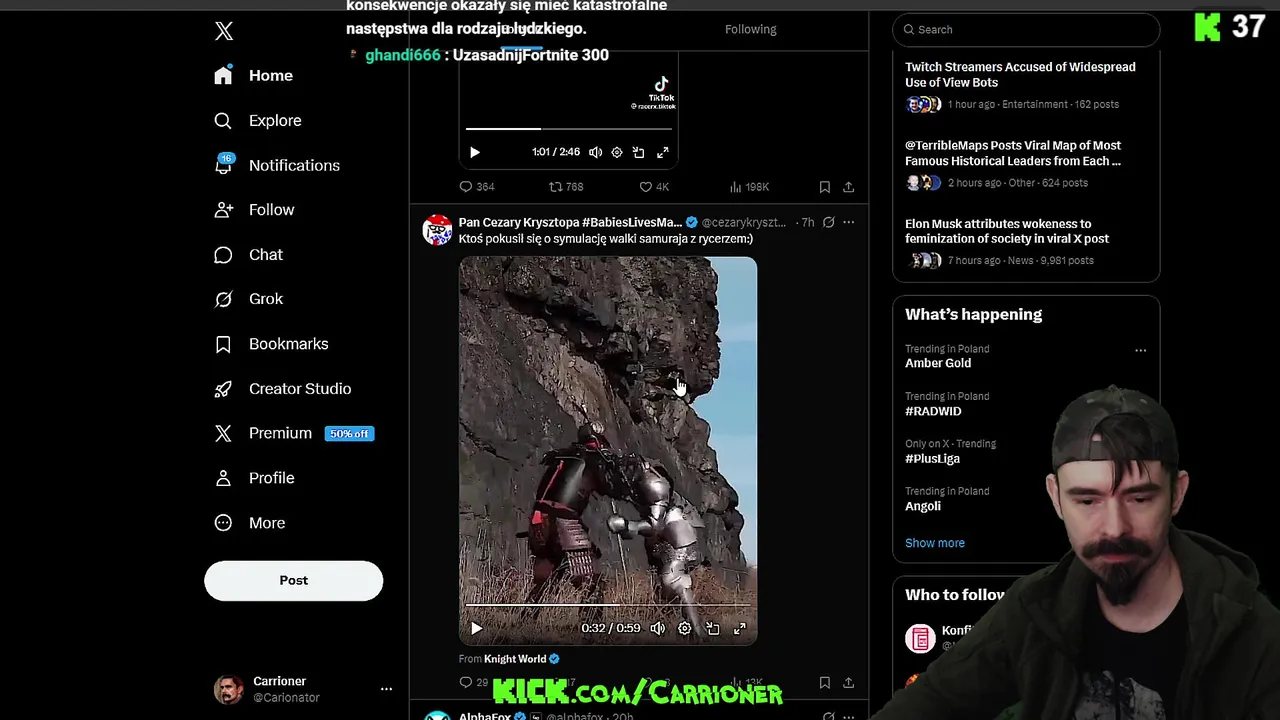
Task: Open top video settings gear
Action: (617, 152)
